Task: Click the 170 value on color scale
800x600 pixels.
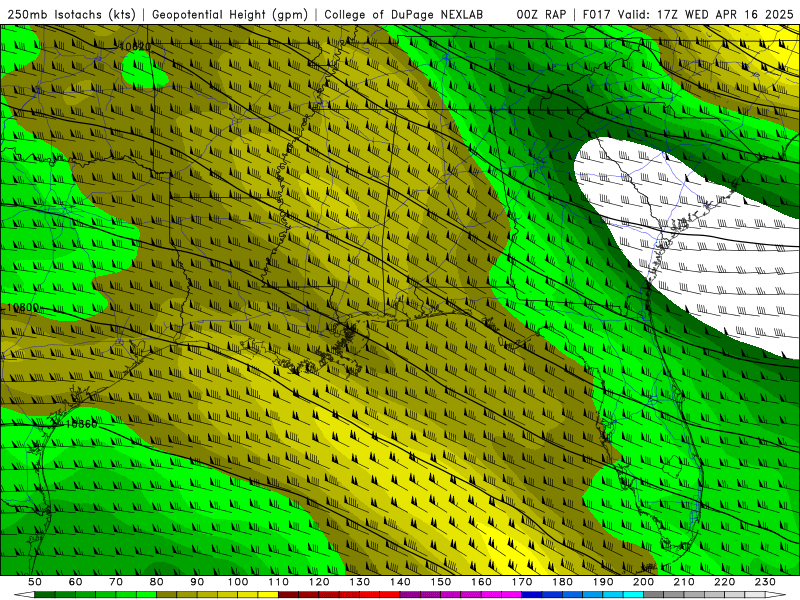Action: pyautogui.click(x=522, y=582)
